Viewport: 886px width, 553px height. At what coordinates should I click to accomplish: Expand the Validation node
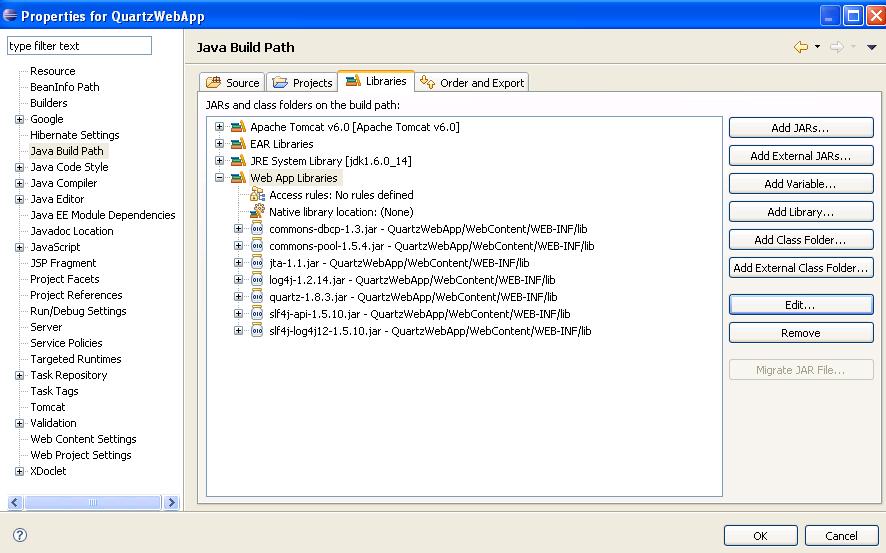[x=19, y=423]
